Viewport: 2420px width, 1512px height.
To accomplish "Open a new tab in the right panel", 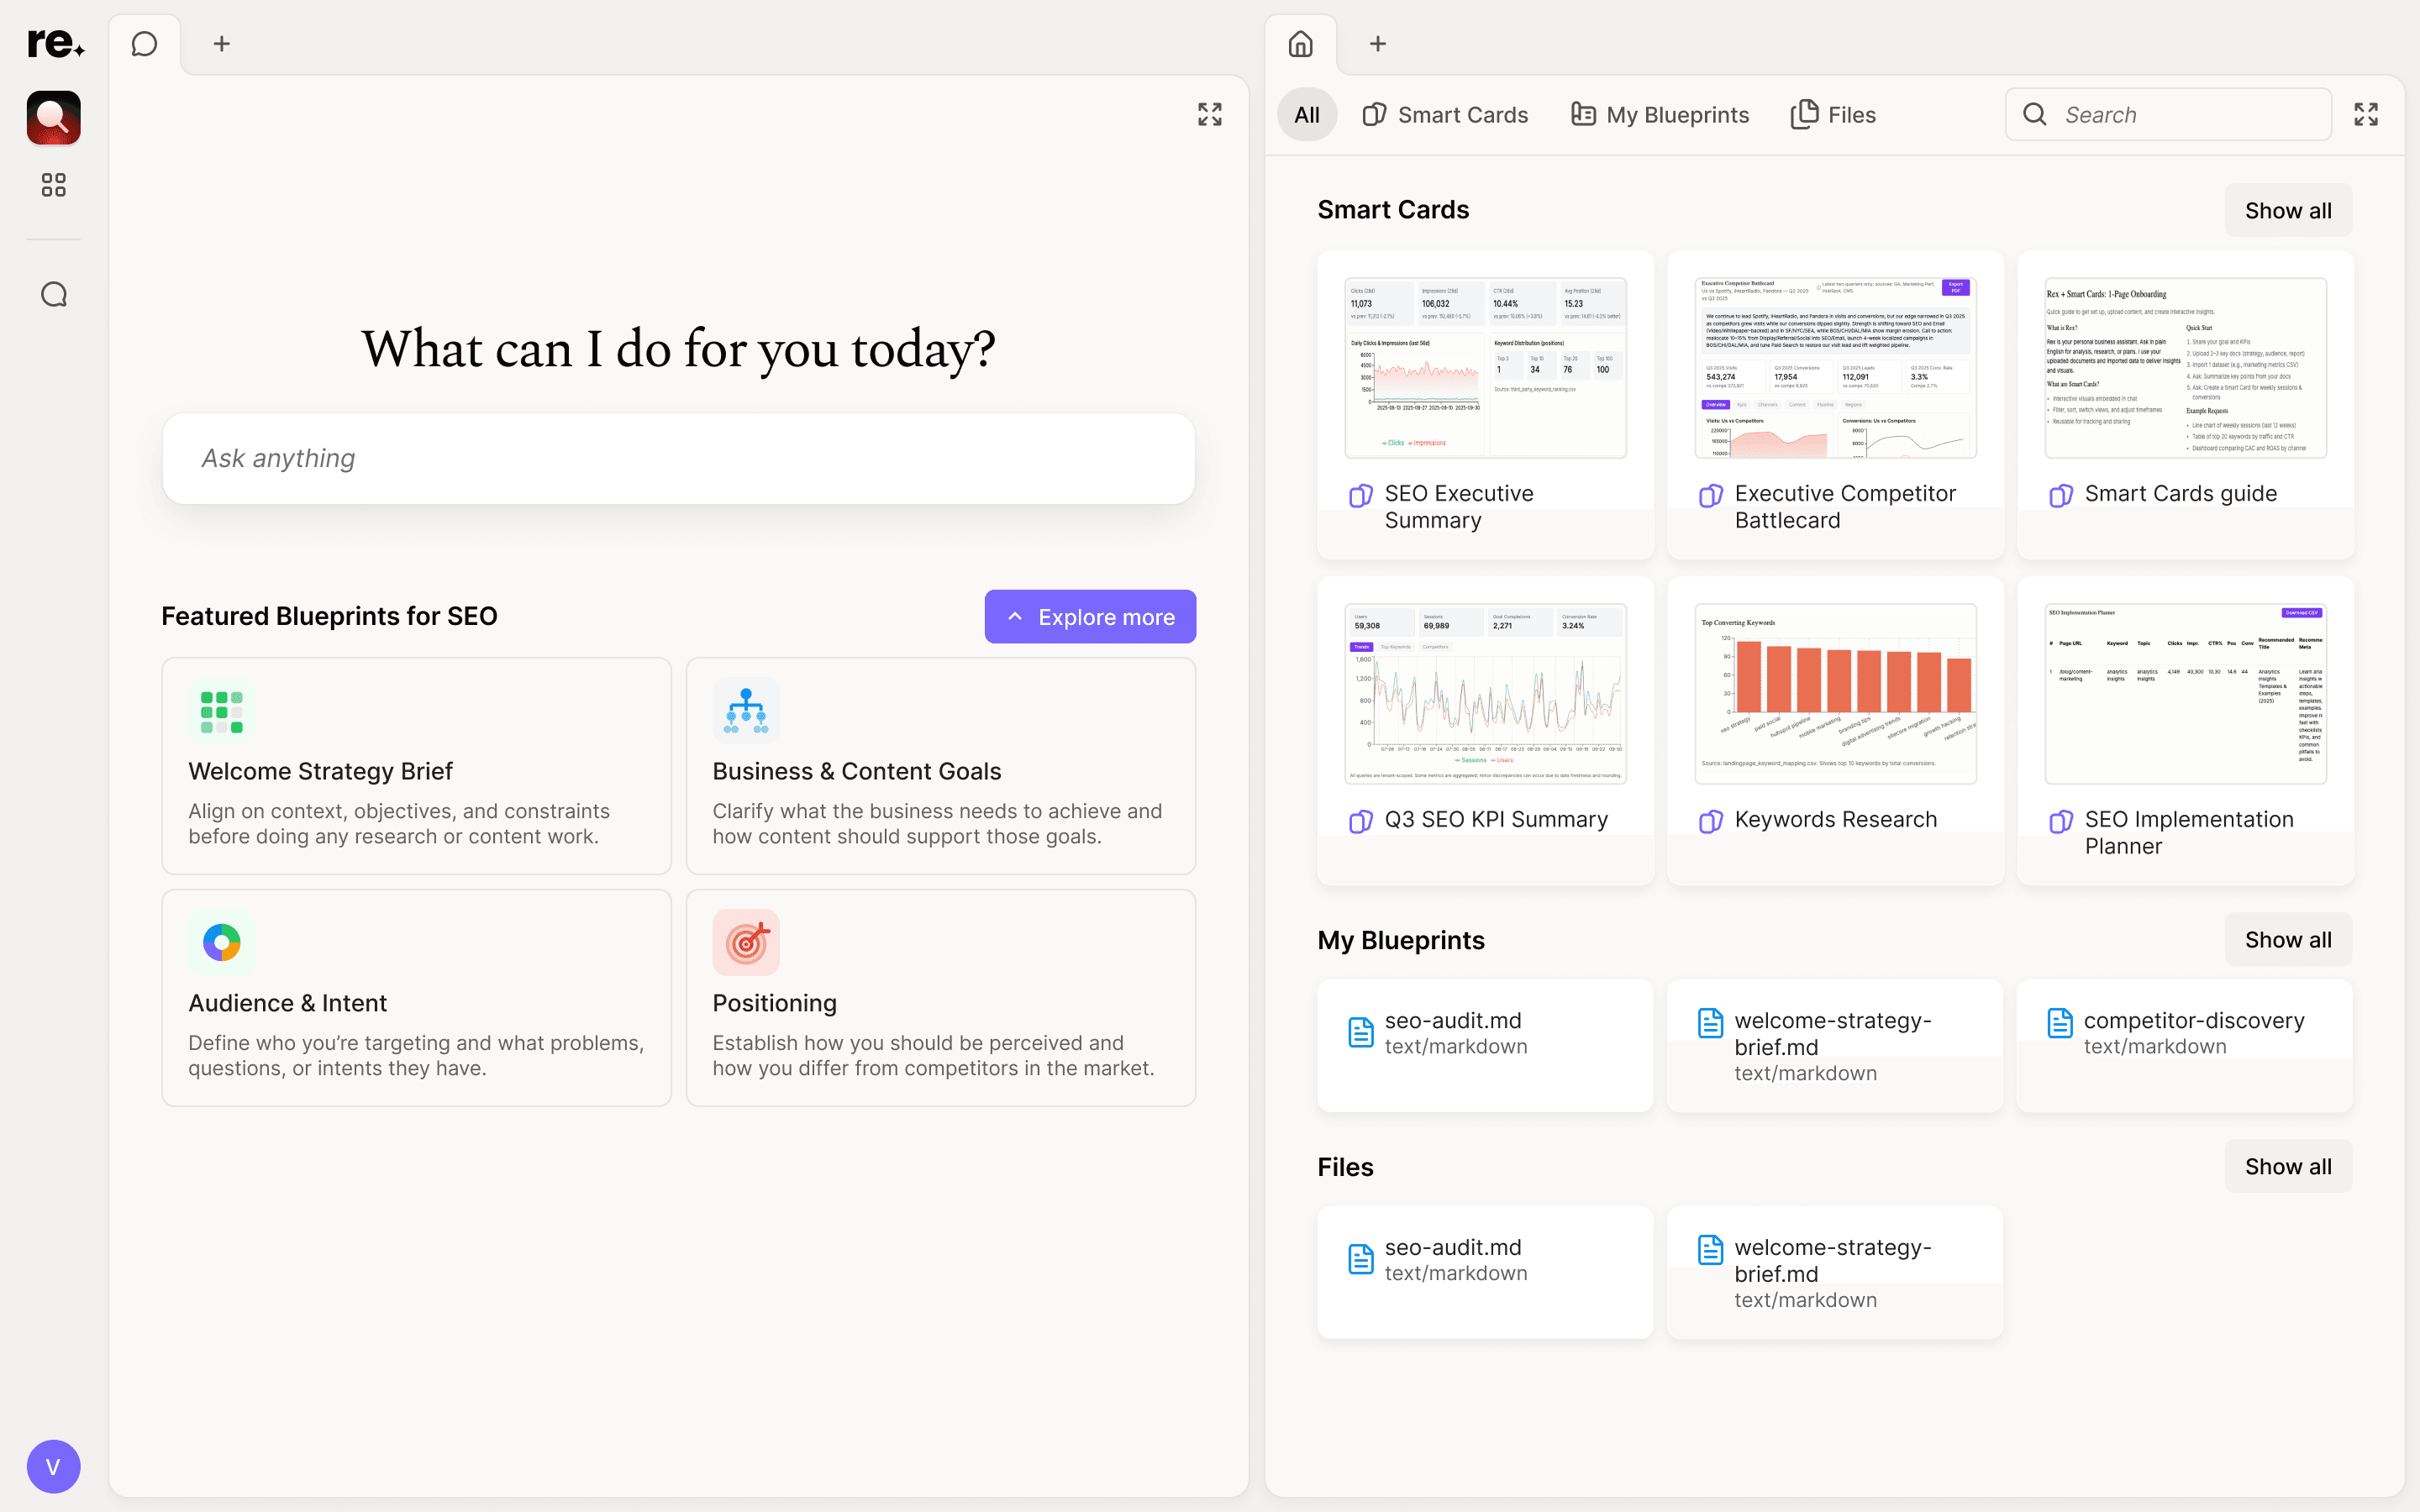I will tap(1377, 43).
